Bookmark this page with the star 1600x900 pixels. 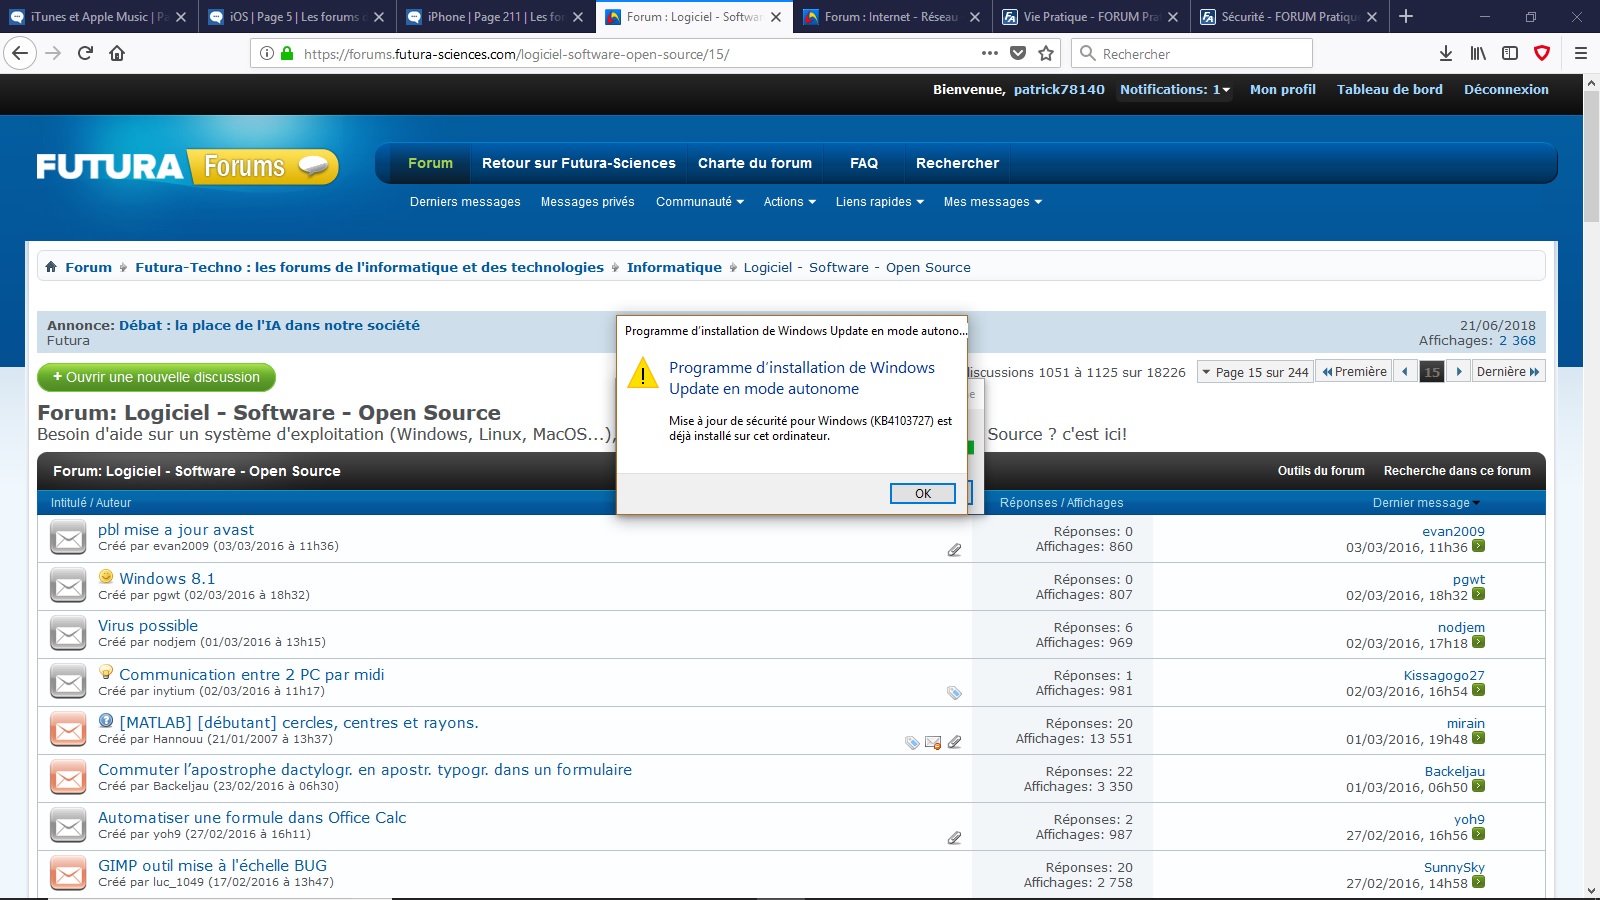pyautogui.click(x=1046, y=53)
